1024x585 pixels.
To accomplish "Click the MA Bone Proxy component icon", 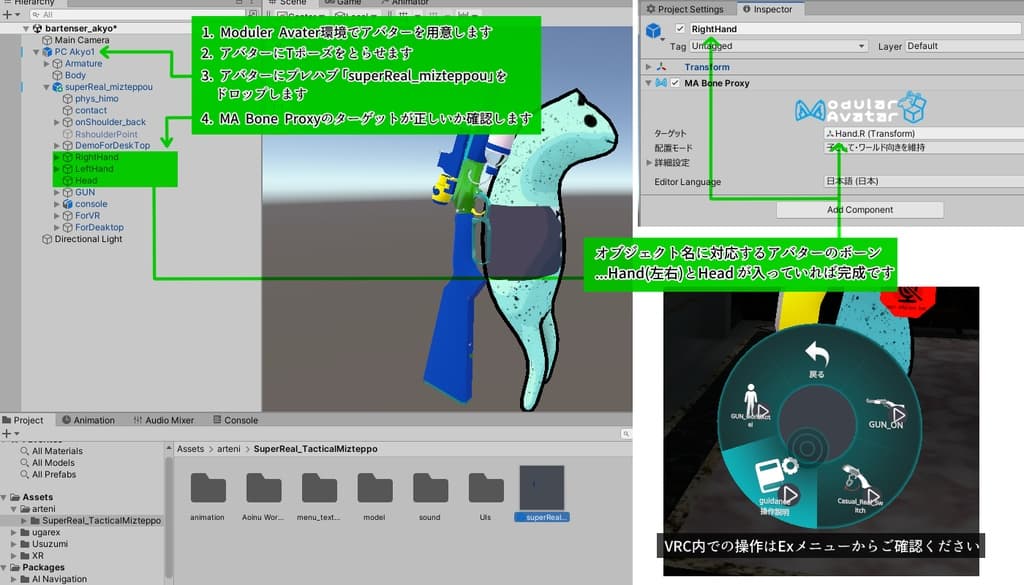I will pos(662,83).
